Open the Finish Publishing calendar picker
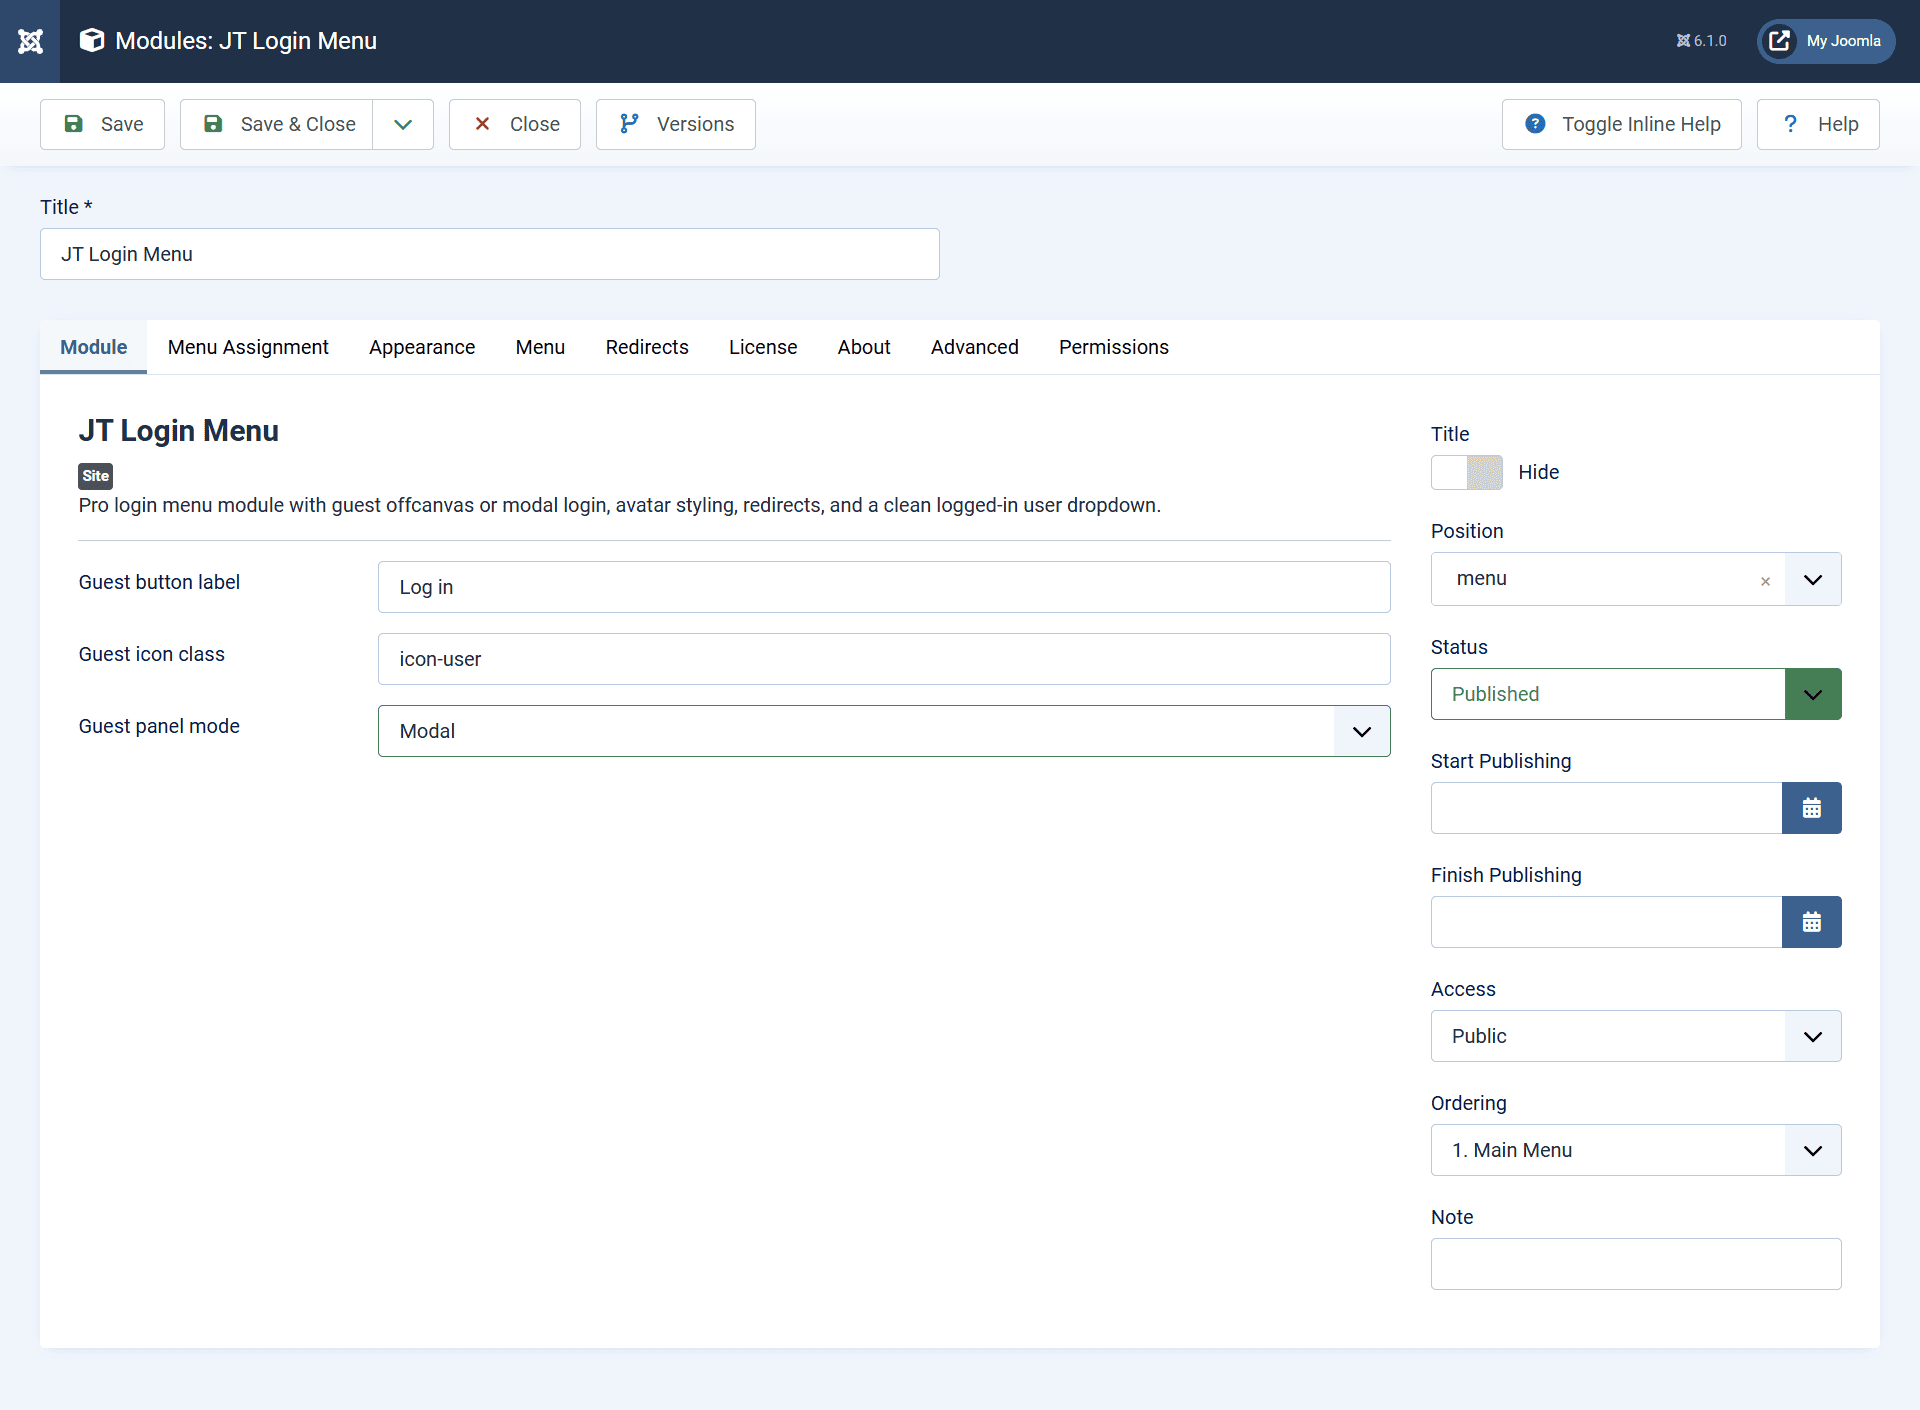1920x1410 pixels. tap(1811, 921)
